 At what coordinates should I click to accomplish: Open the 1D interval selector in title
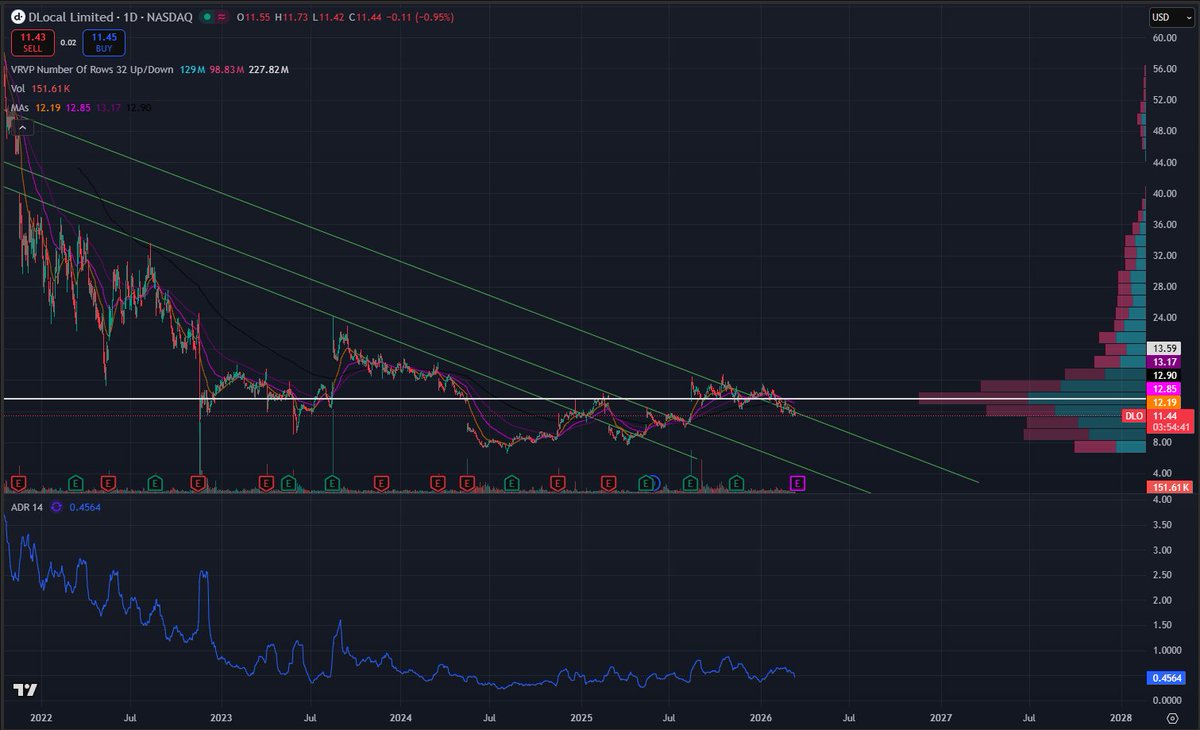[129, 17]
